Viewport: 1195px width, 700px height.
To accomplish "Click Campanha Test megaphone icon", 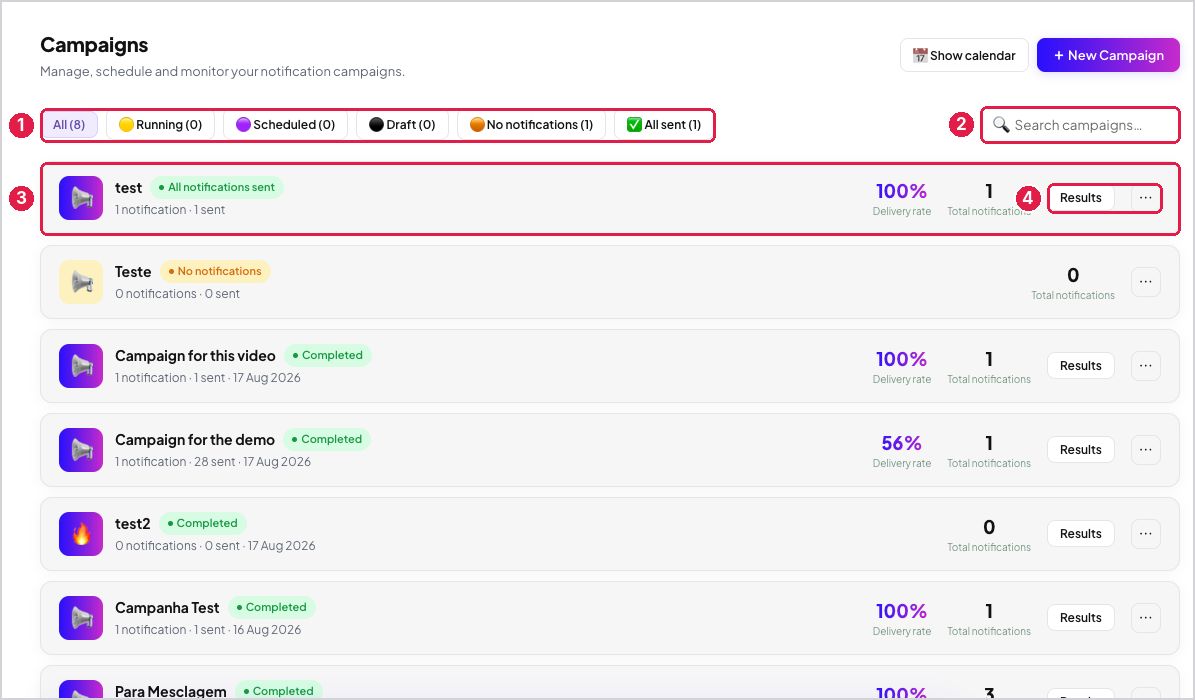I will pyautogui.click(x=81, y=618).
